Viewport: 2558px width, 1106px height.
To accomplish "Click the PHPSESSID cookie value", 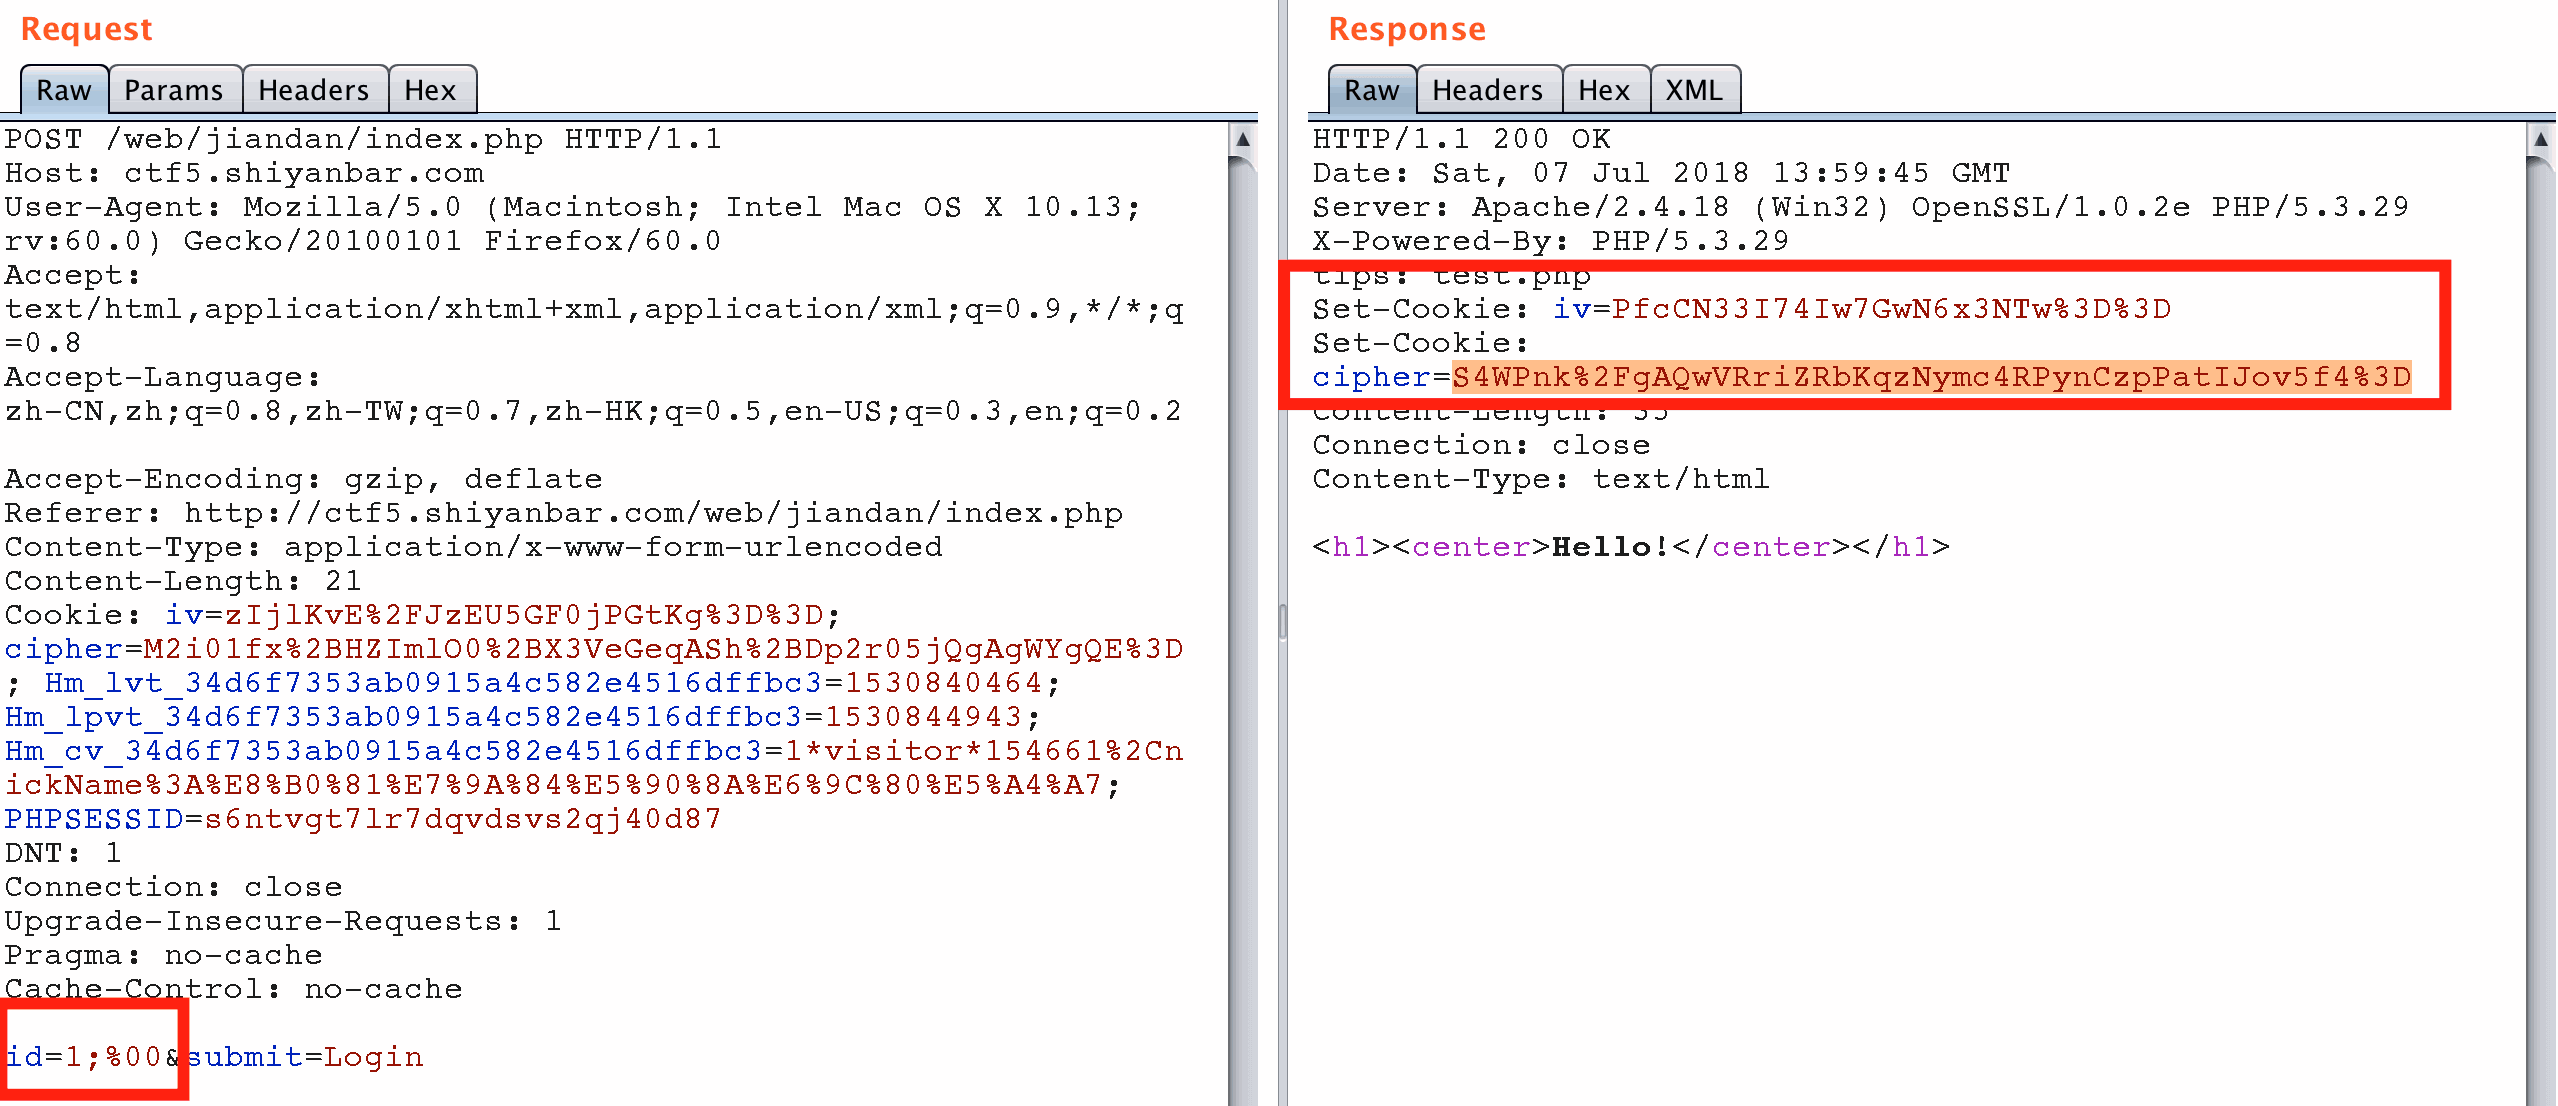I will (x=463, y=819).
